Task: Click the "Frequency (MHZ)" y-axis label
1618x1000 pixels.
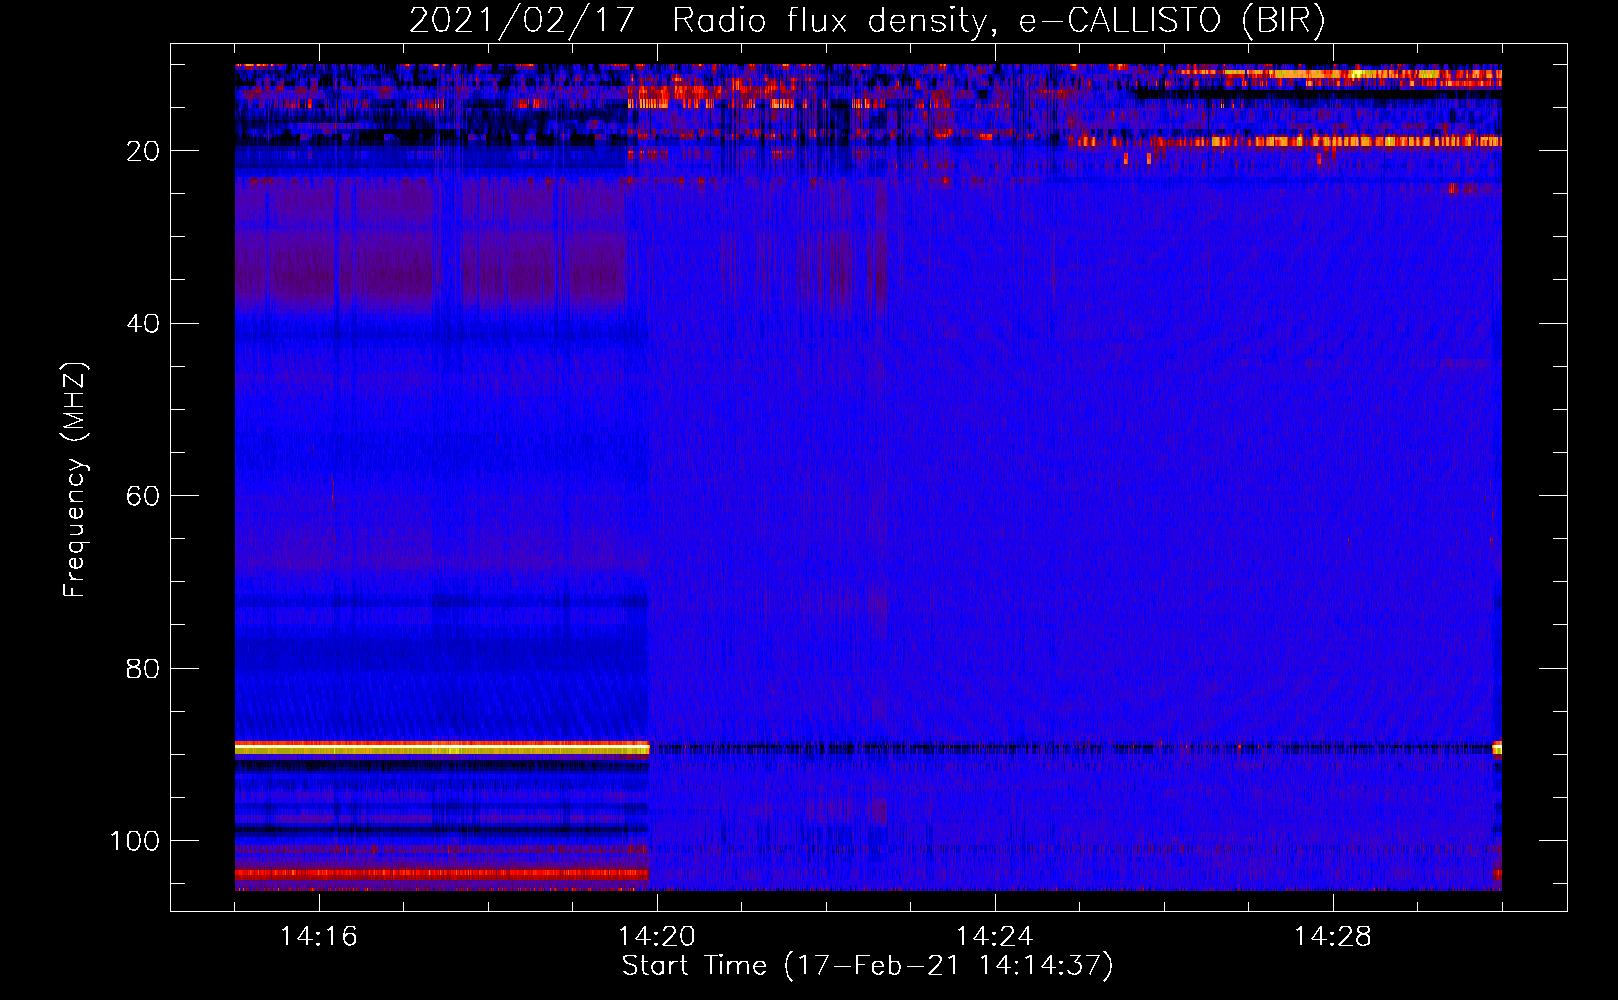Action: (x=75, y=479)
